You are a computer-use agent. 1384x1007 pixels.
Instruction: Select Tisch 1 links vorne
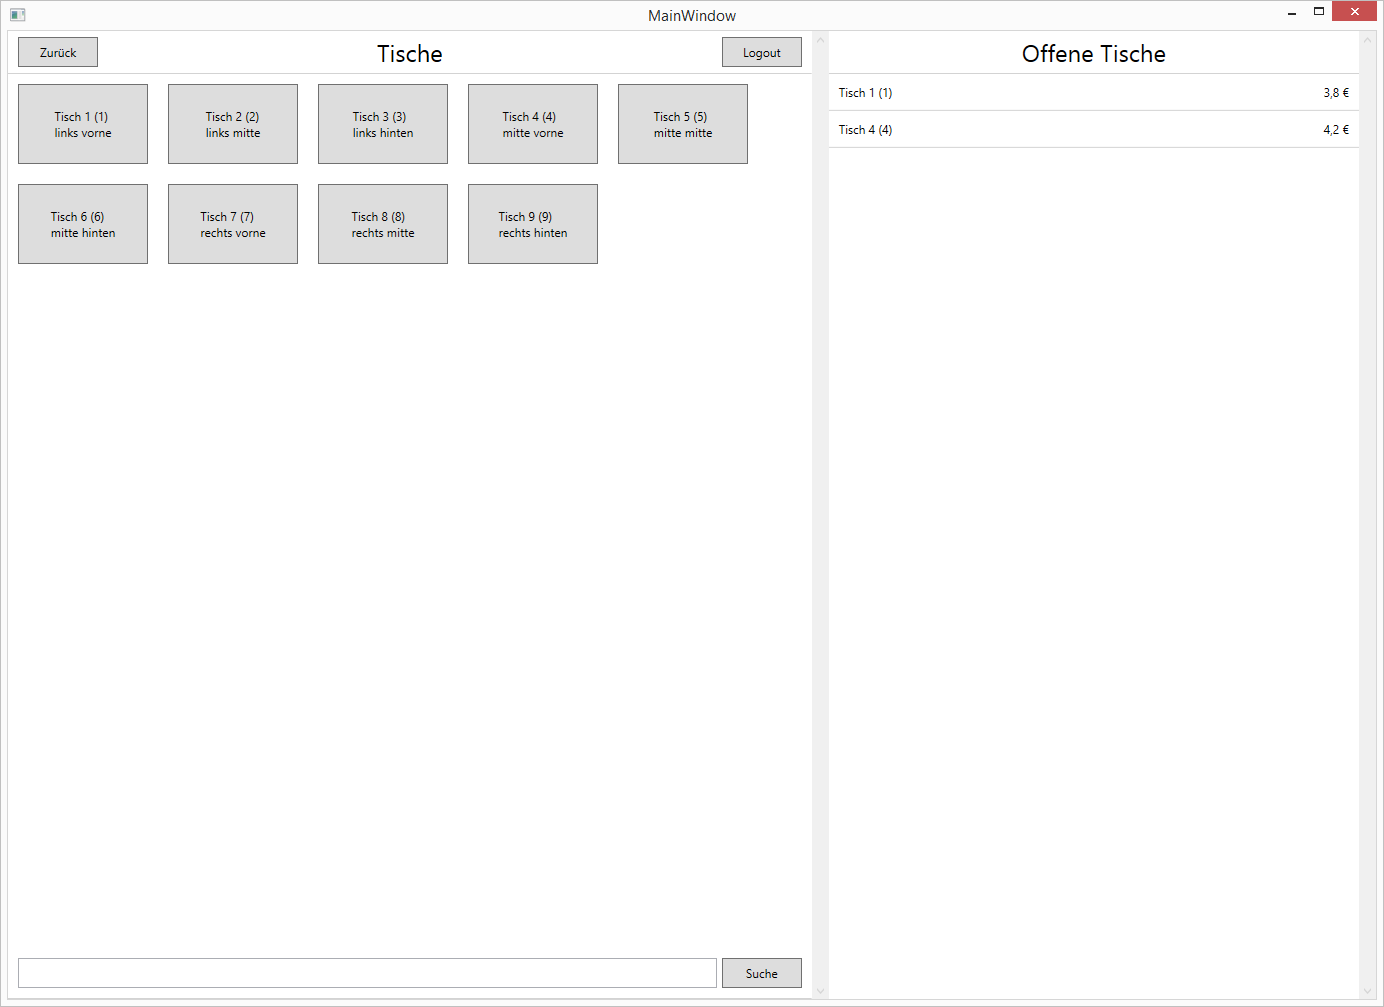pos(83,124)
